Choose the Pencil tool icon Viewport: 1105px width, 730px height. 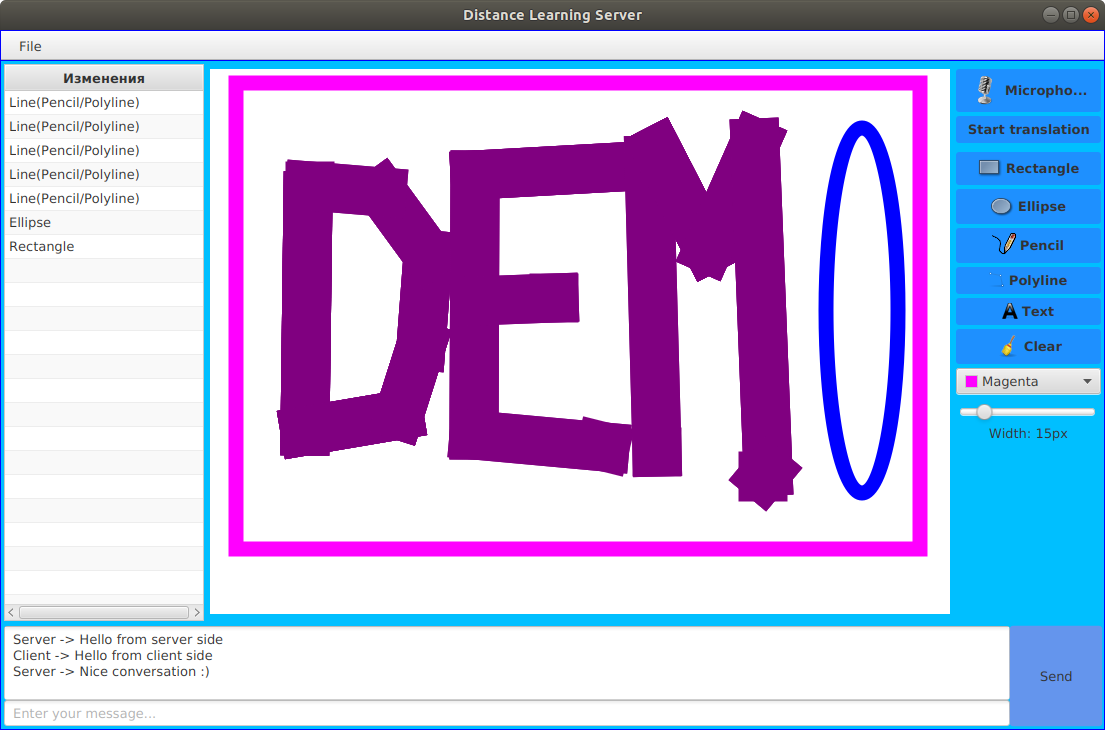point(1004,245)
